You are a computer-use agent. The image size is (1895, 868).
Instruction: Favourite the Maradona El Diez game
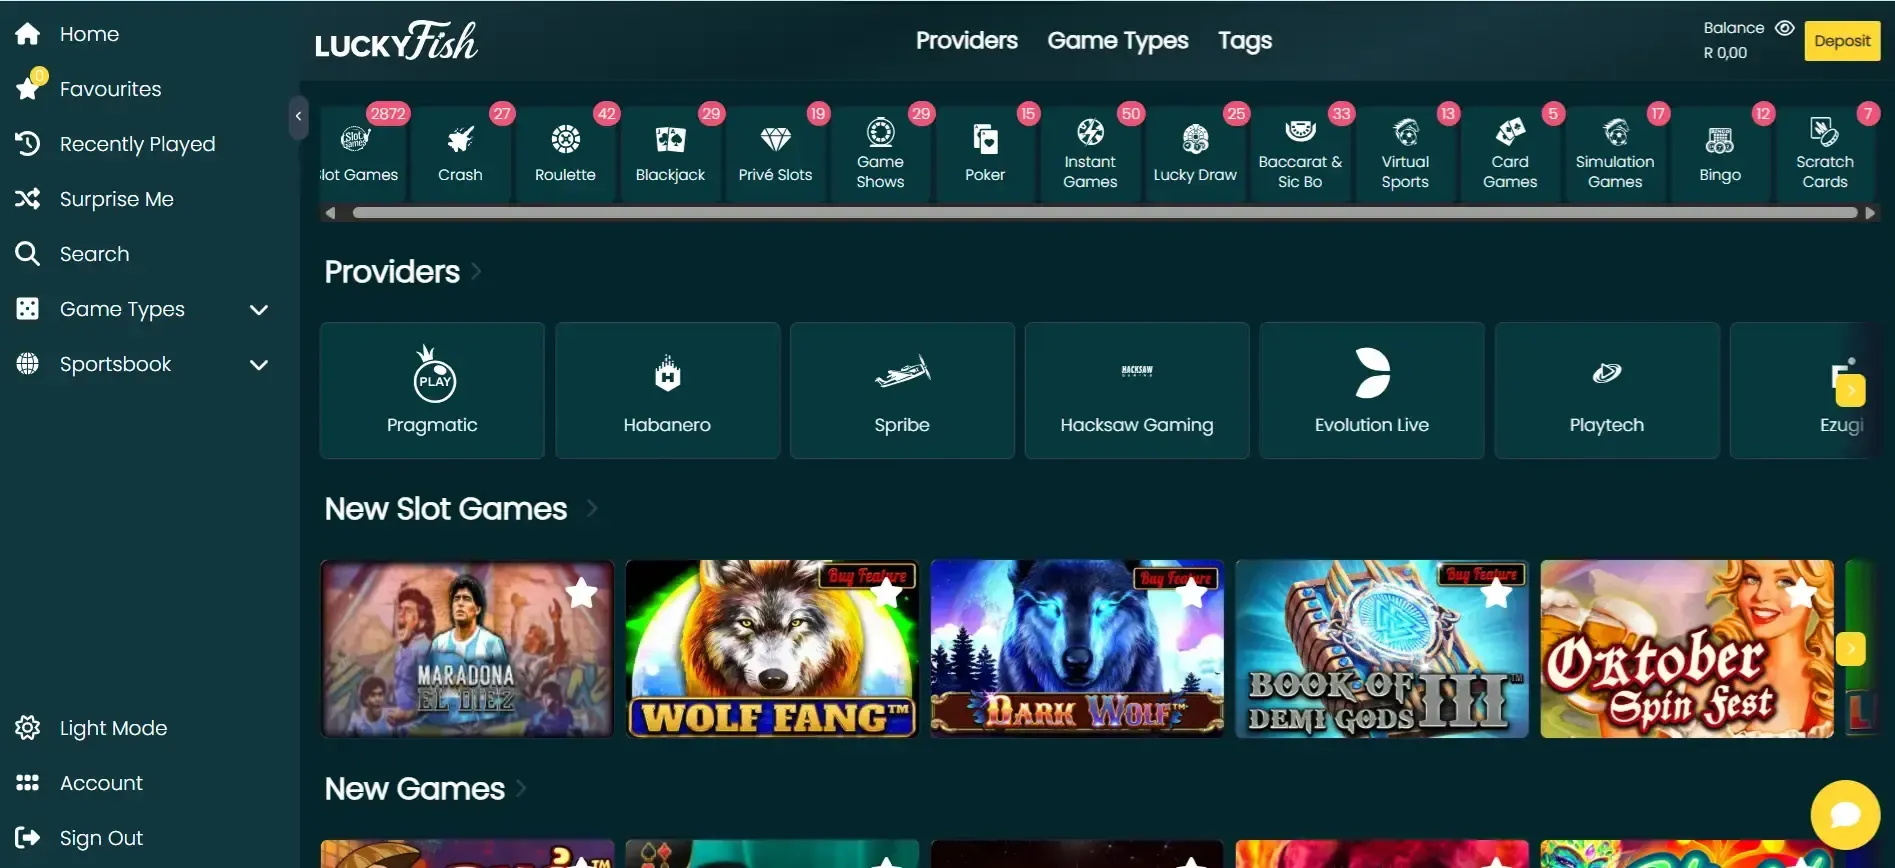[581, 594]
